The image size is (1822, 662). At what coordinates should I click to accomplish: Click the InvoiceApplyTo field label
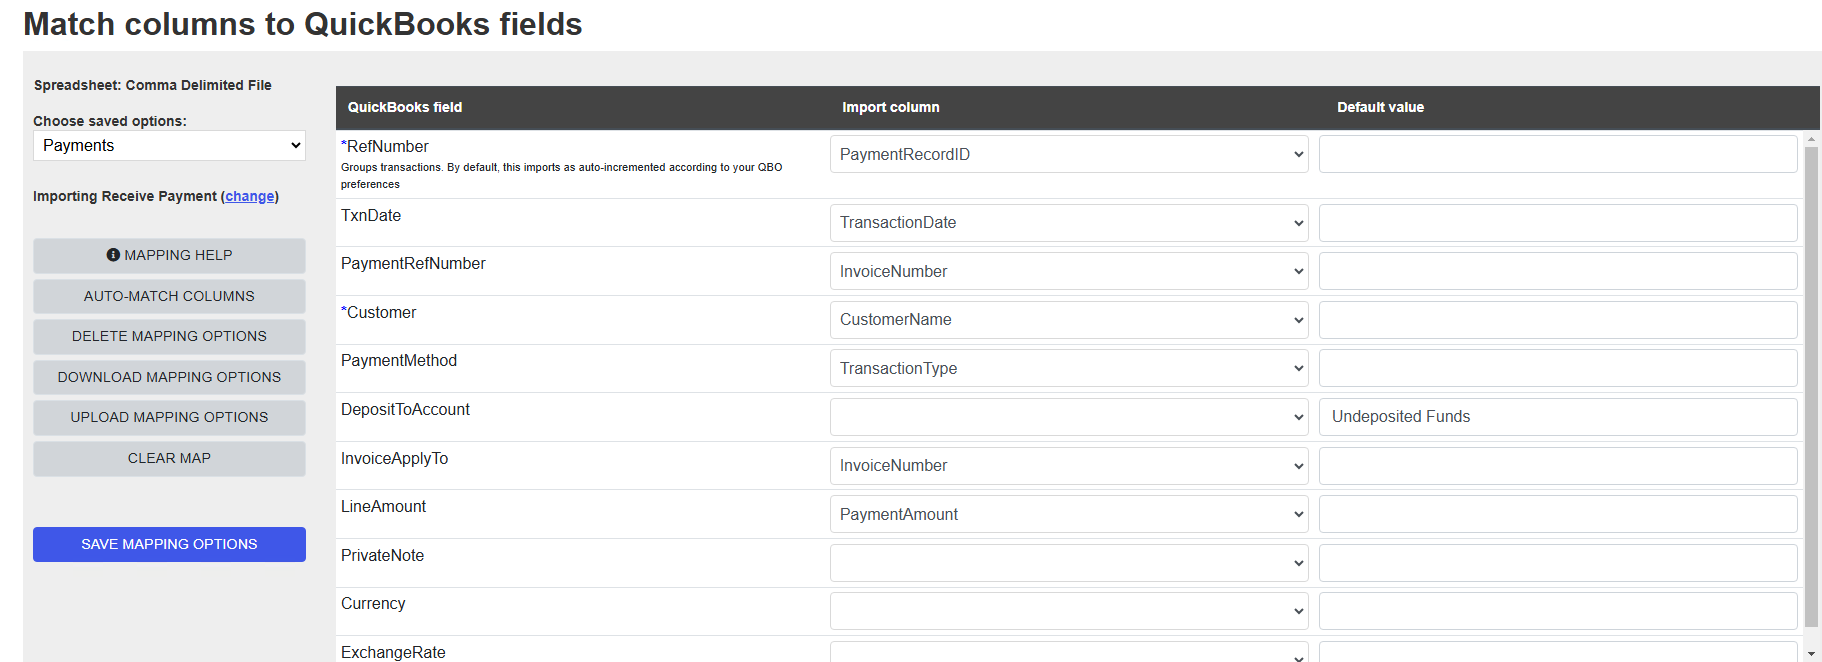pos(394,459)
